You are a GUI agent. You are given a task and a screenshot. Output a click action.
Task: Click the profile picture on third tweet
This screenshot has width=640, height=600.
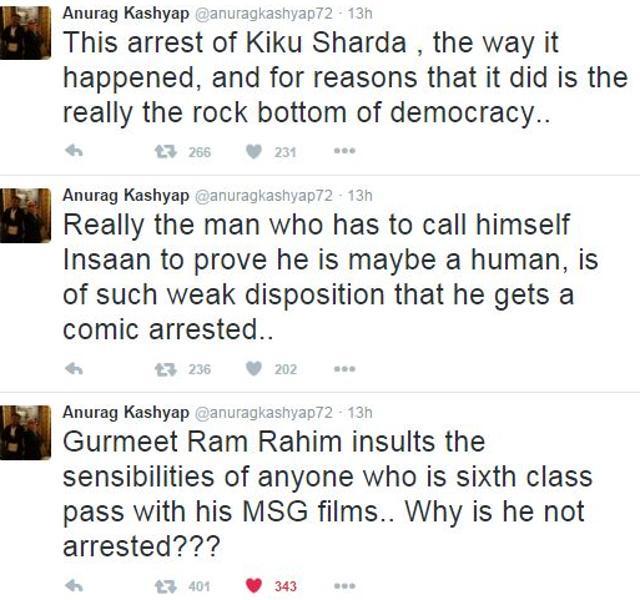tap(25, 431)
